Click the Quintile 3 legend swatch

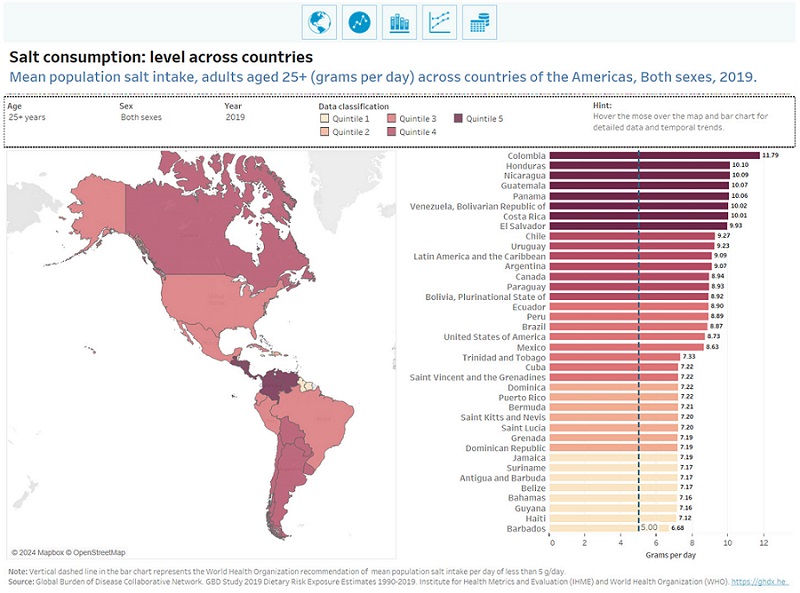[391, 119]
